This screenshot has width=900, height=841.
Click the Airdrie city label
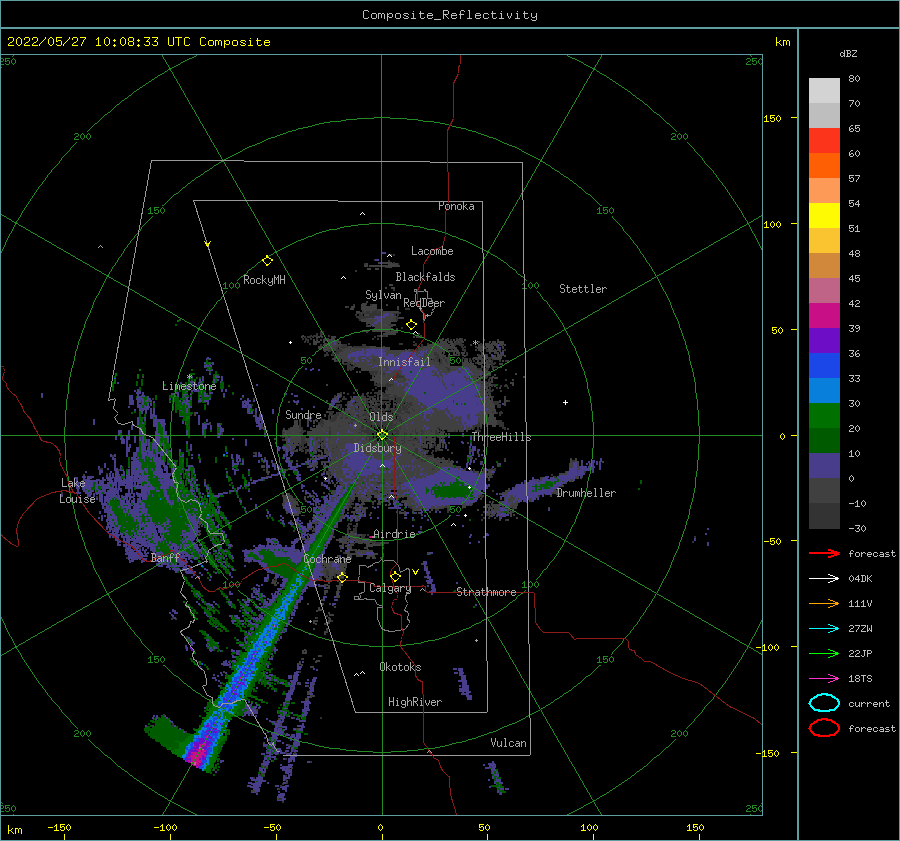pyautogui.click(x=394, y=534)
